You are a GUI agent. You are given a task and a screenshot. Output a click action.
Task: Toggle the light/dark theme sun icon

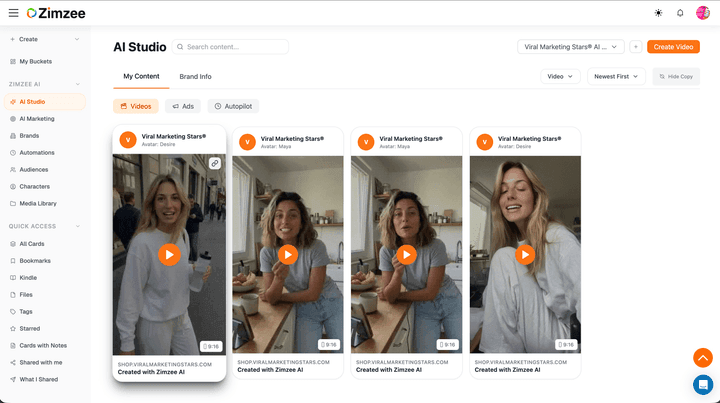[658, 13]
